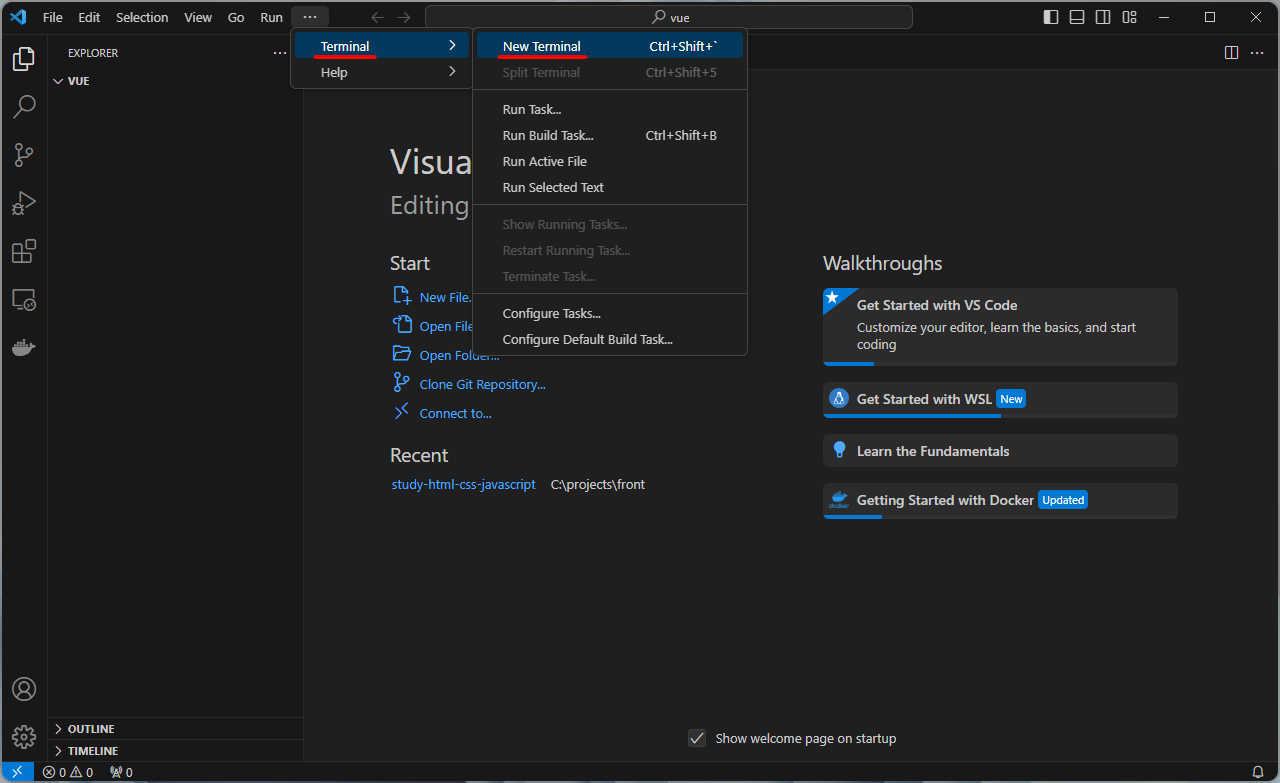The height and width of the screenshot is (783, 1280).
Task: Open the notifications bell in status bar
Action: 1258,772
